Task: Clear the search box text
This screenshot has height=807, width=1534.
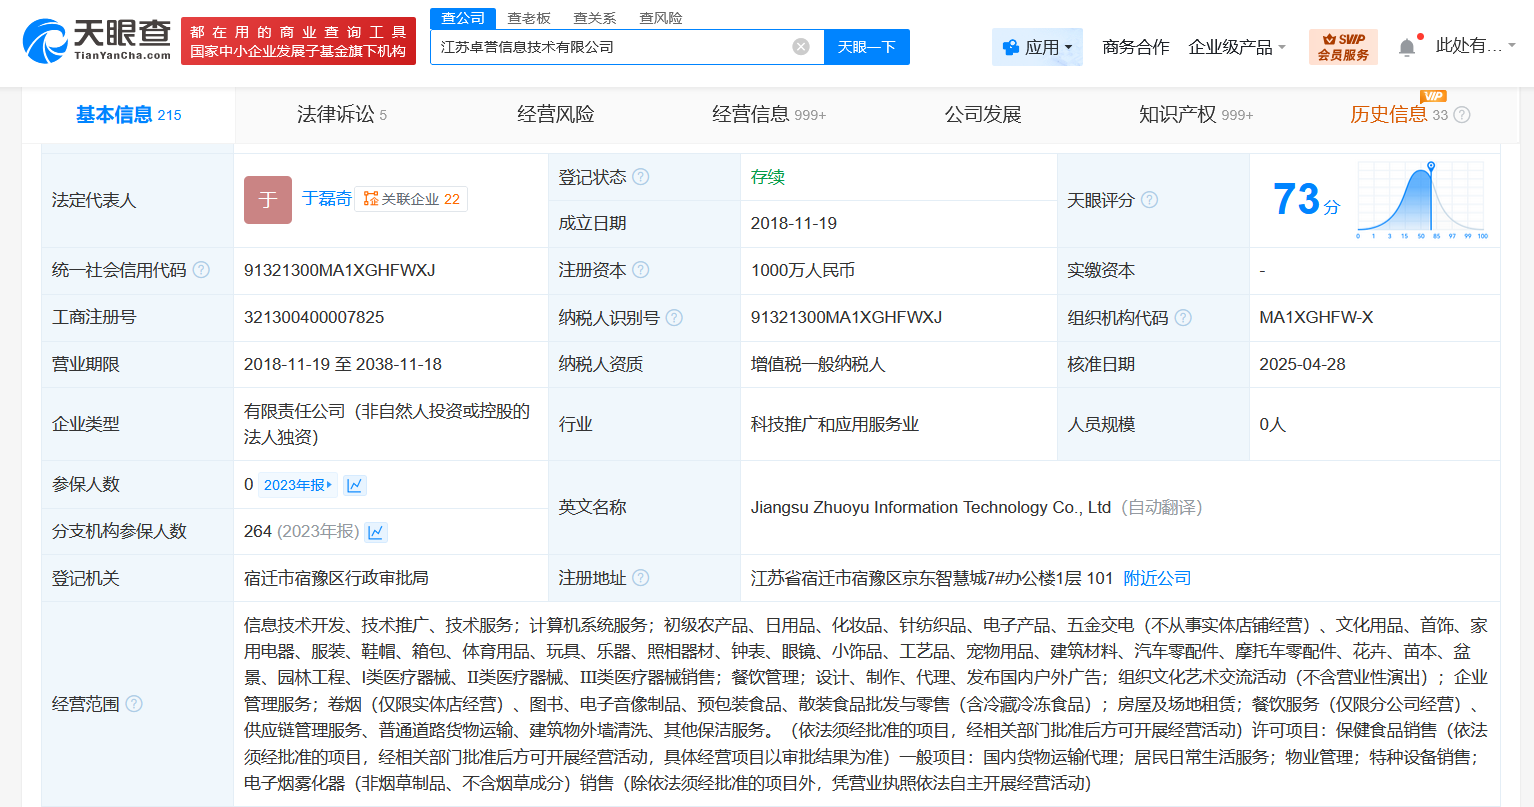Action: [x=800, y=47]
